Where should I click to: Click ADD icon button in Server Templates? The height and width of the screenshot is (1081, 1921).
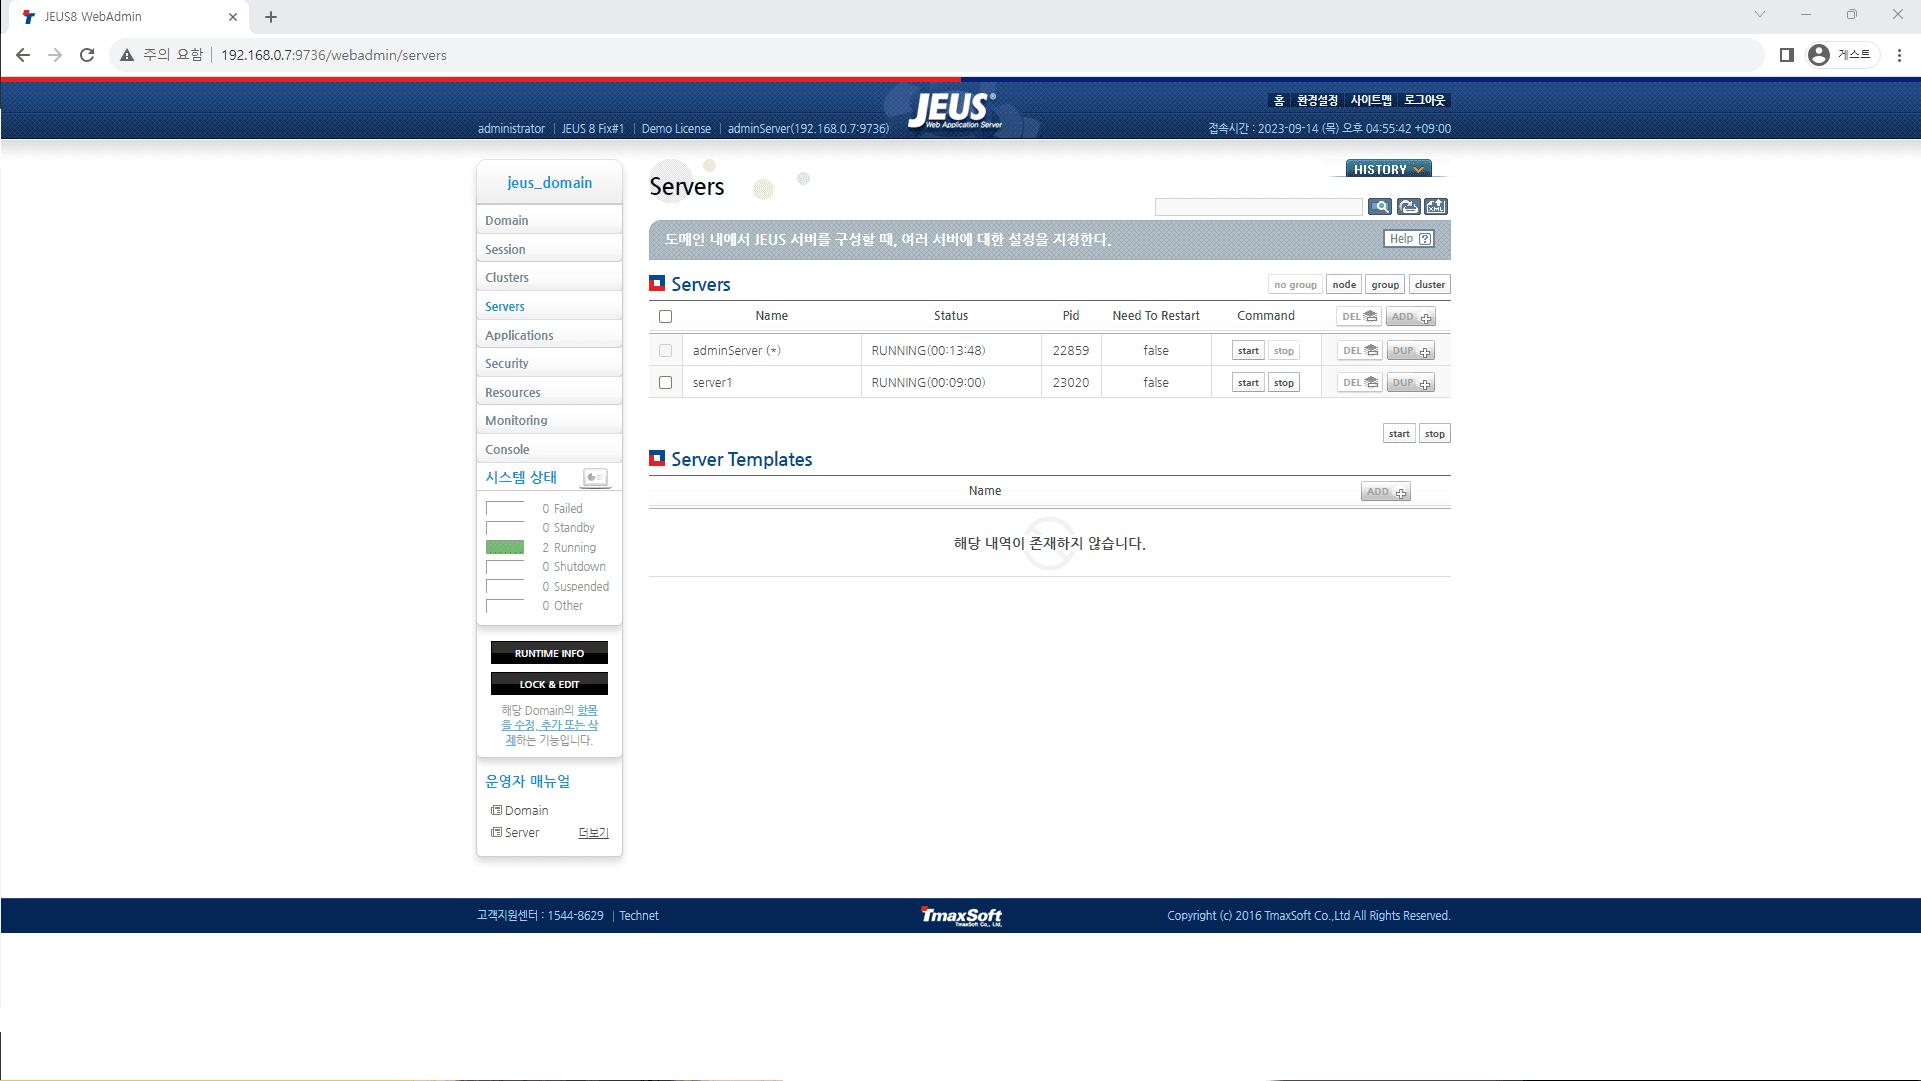pyautogui.click(x=1385, y=492)
